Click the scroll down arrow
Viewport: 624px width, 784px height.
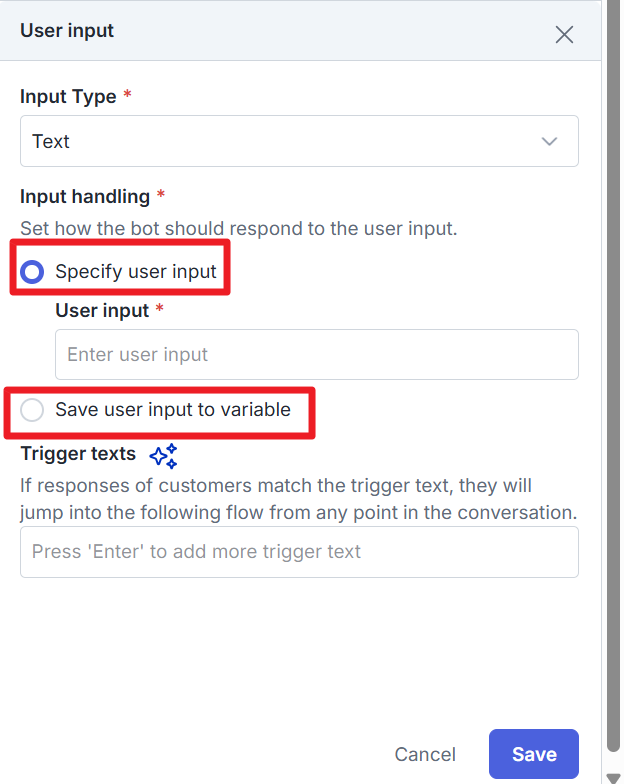pyautogui.click(x=611, y=775)
